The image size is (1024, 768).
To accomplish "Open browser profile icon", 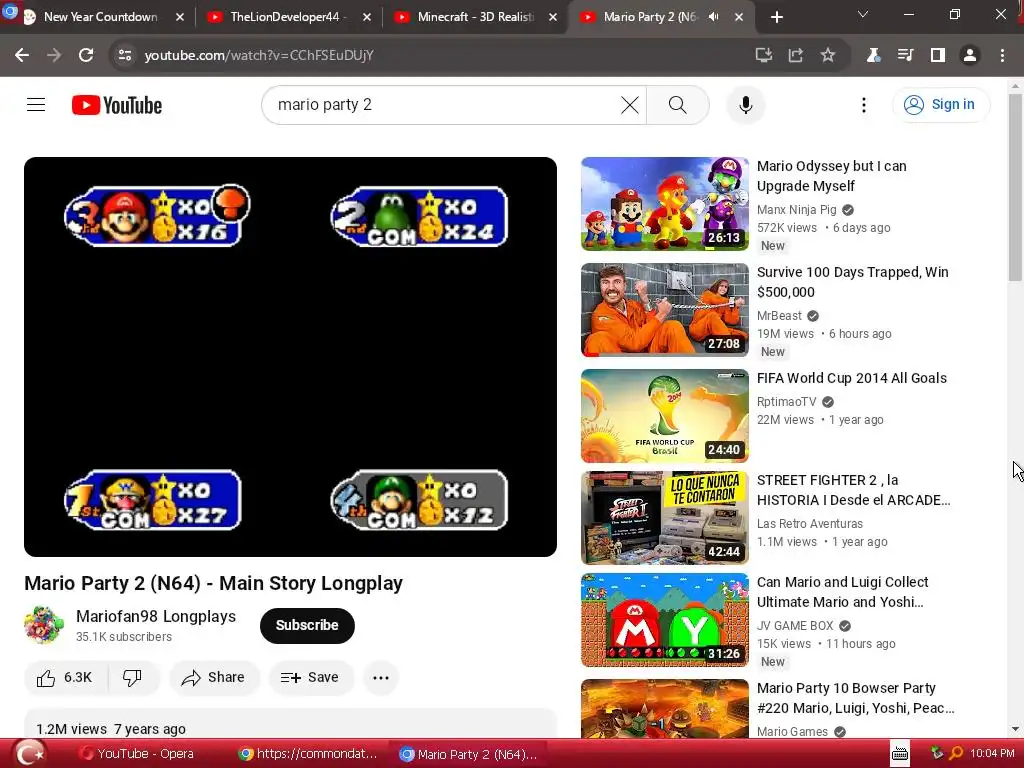I will click(x=970, y=56).
